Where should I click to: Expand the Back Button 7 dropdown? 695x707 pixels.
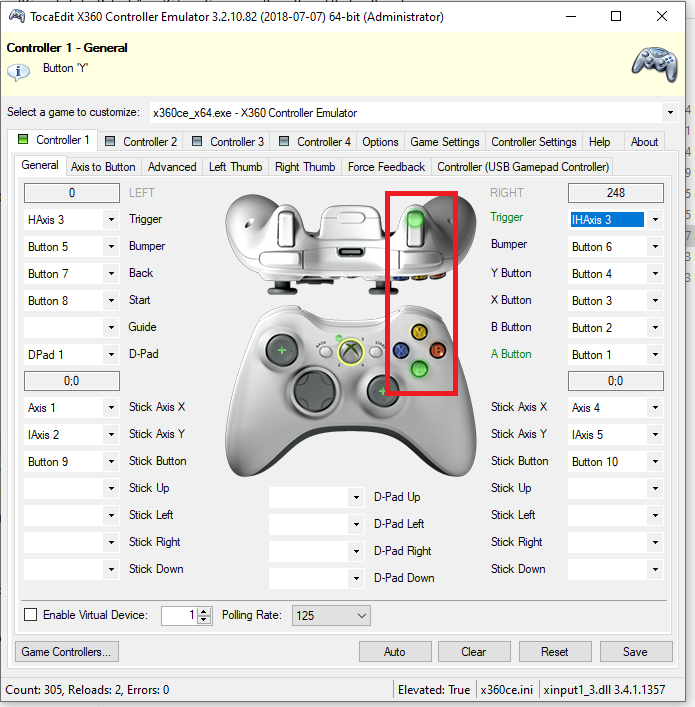point(111,274)
